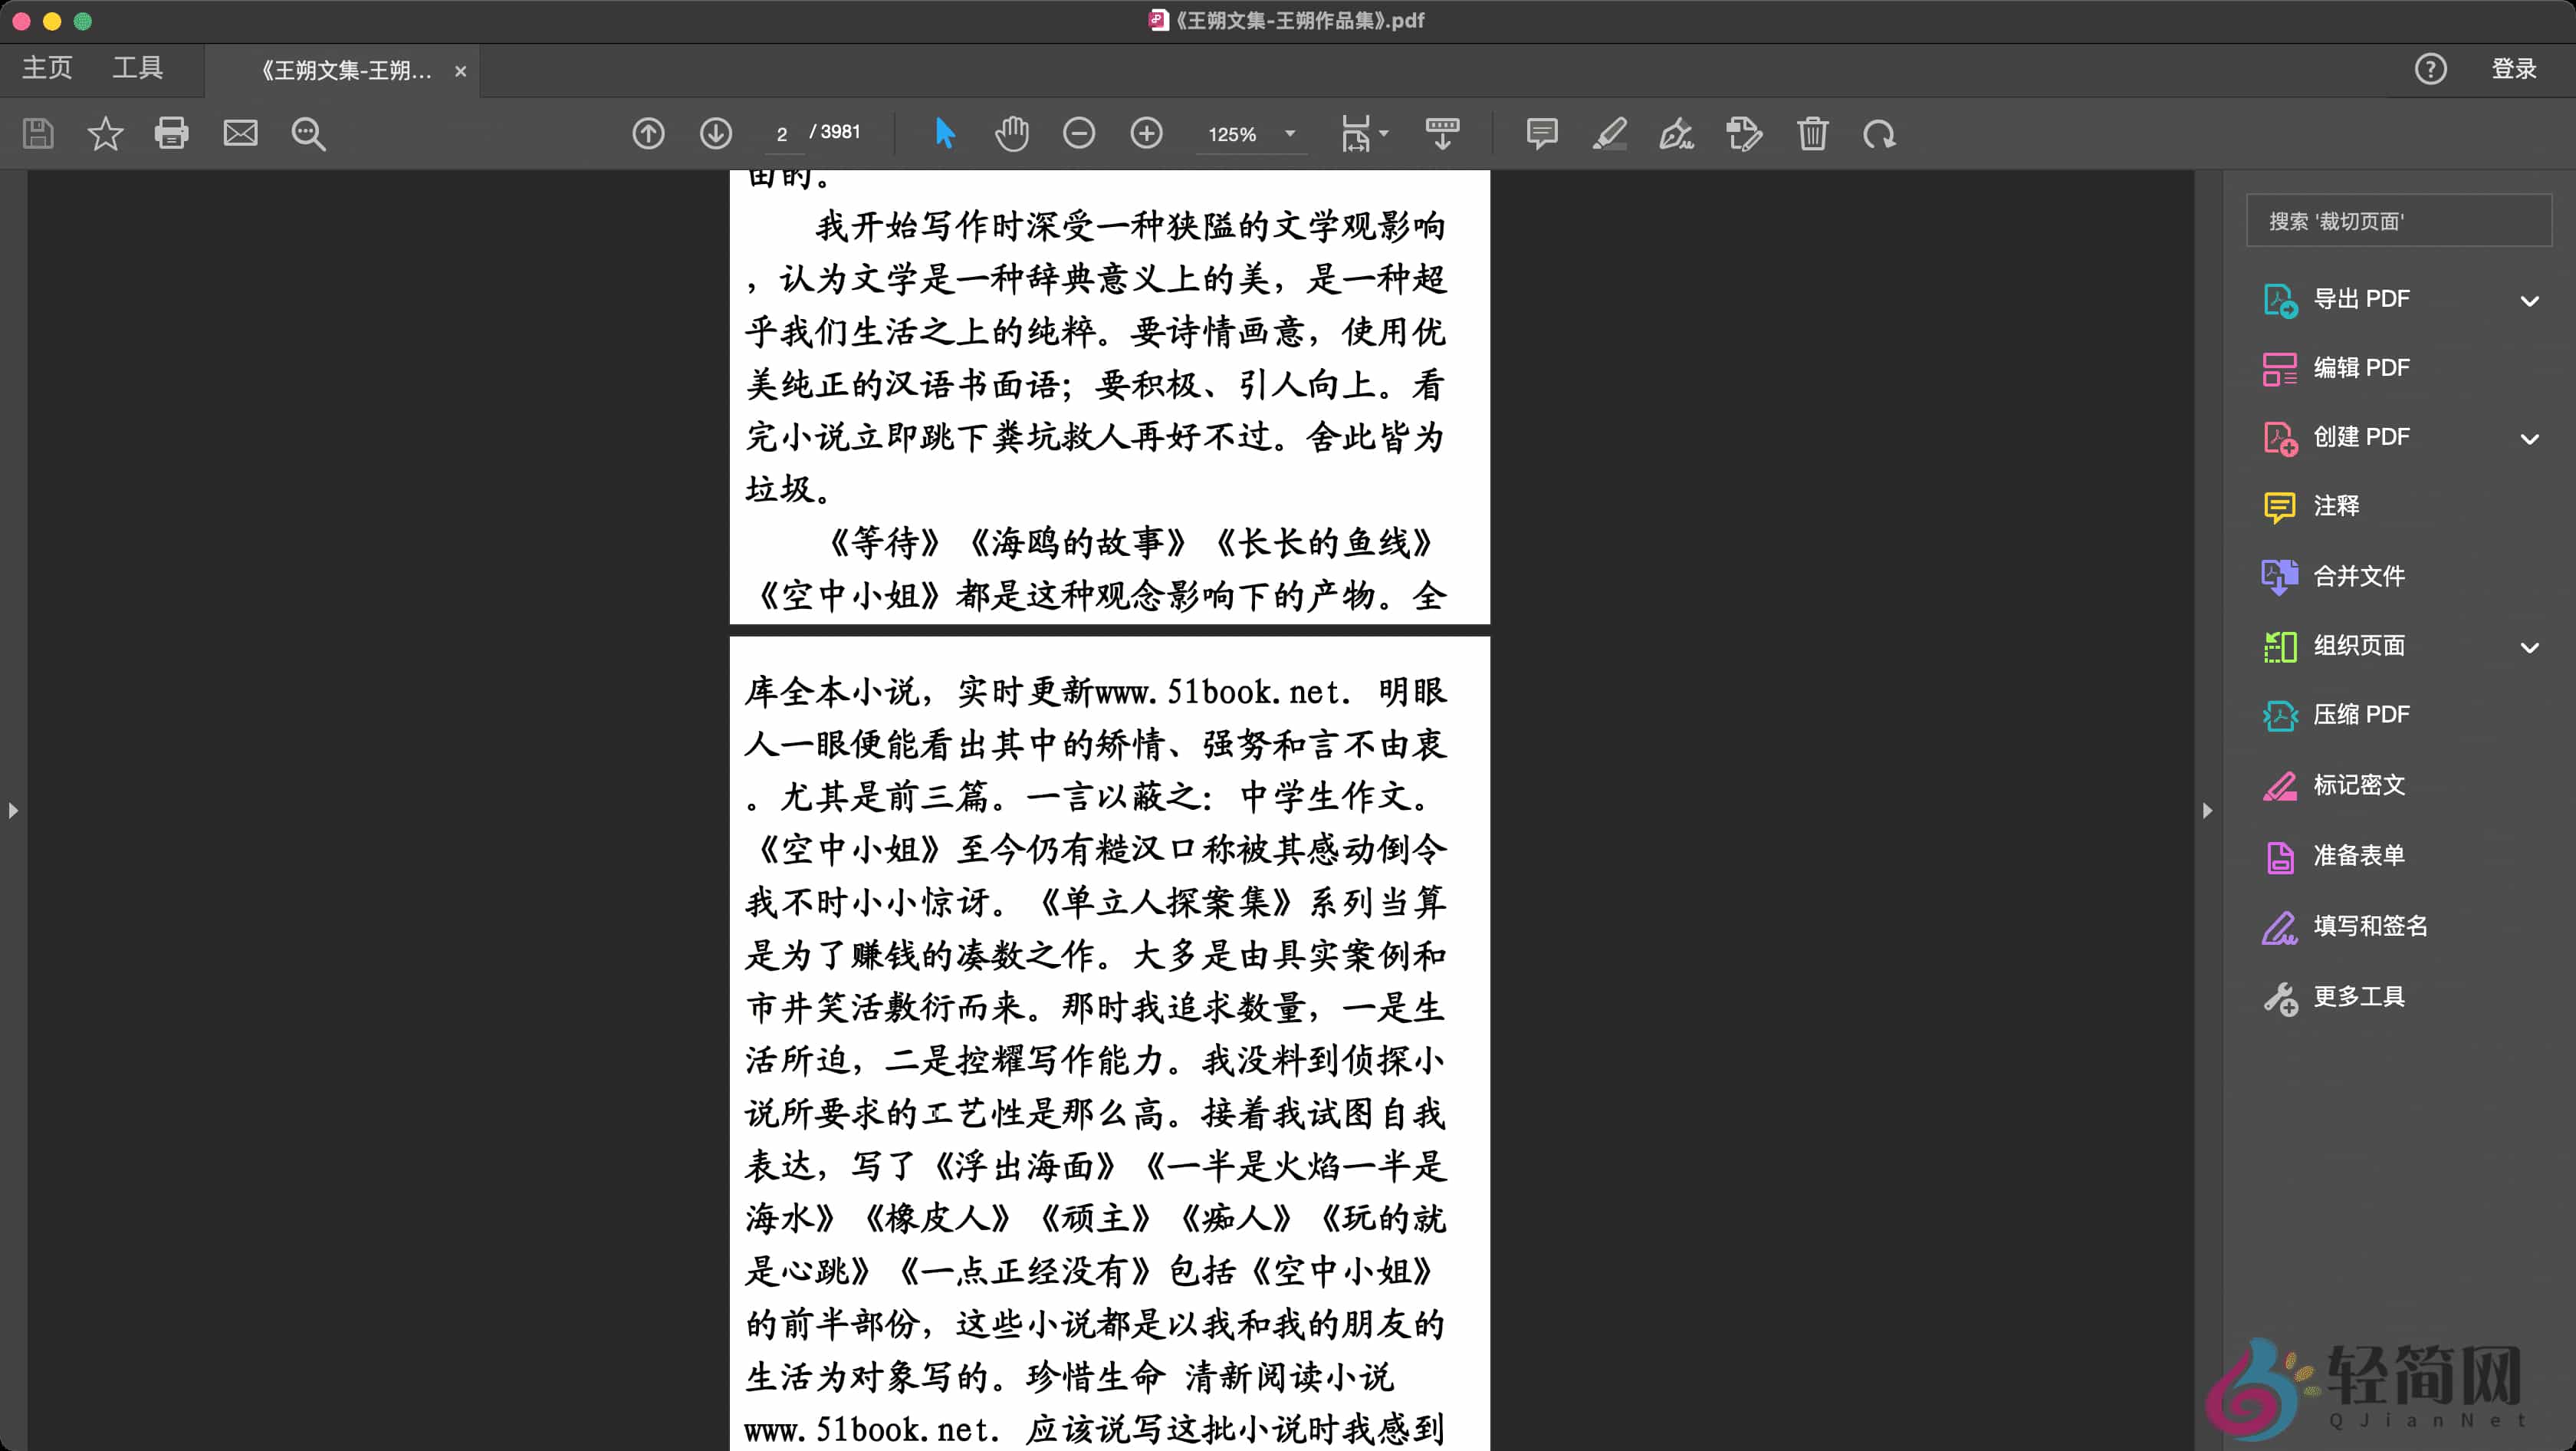Toggle the star favorites icon

(104, 133)
